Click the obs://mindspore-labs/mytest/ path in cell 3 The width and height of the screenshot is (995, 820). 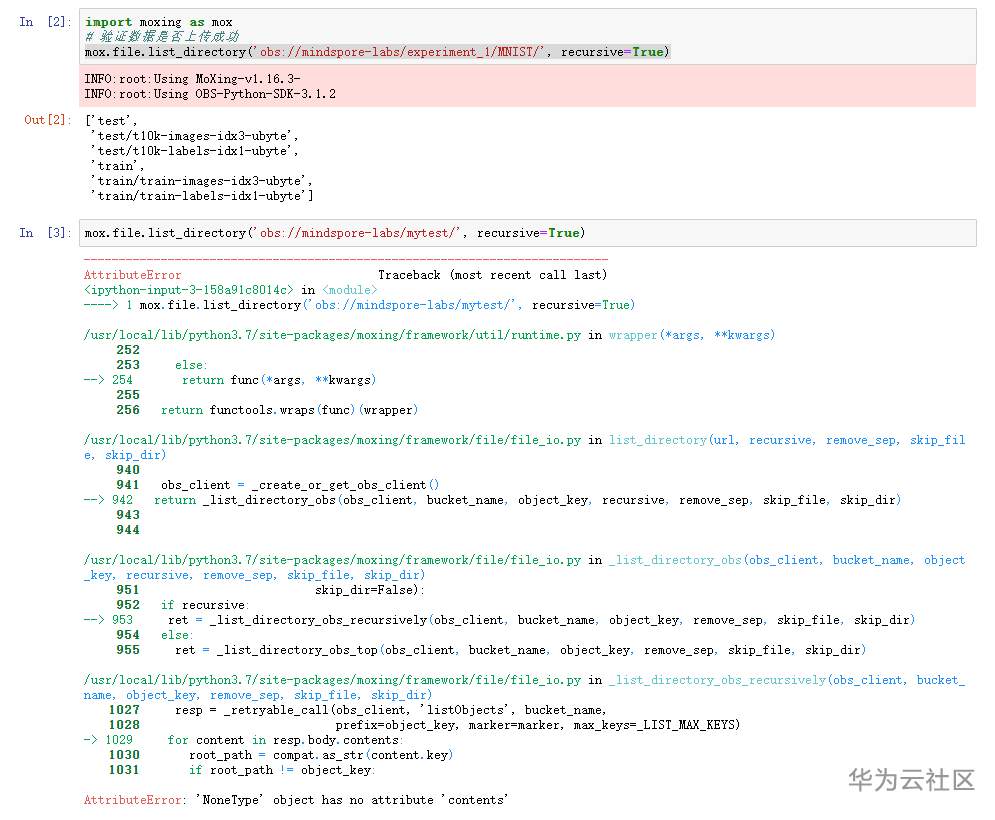point(359,233)
